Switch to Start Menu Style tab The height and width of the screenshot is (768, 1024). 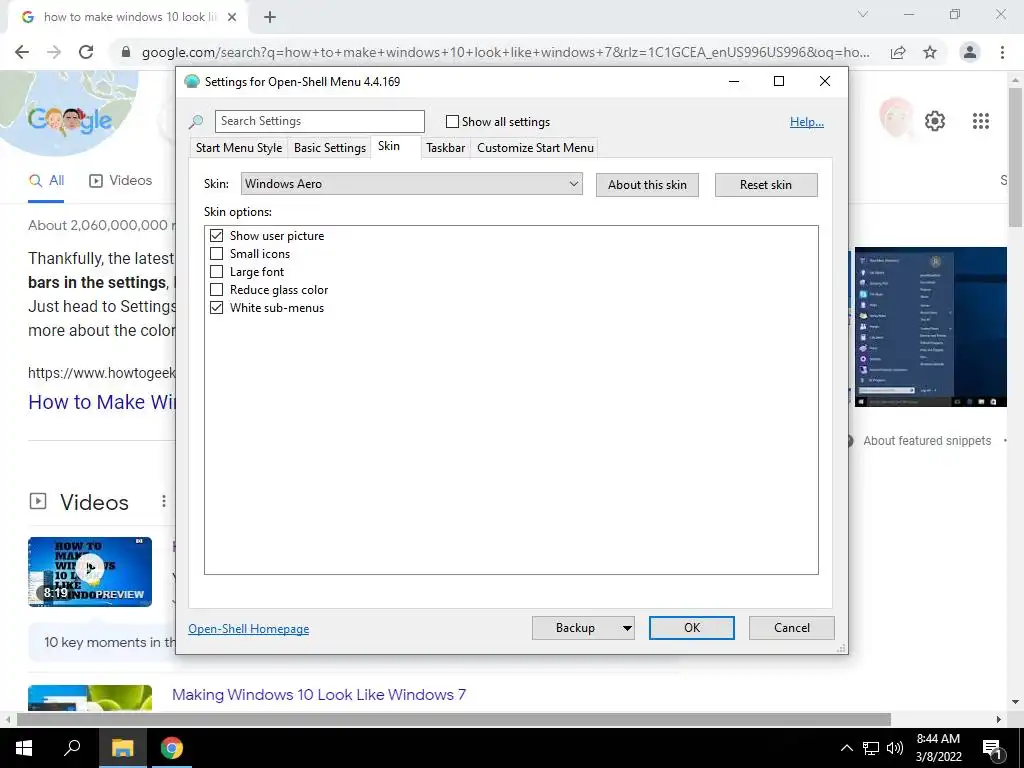(x=238, y=148)
